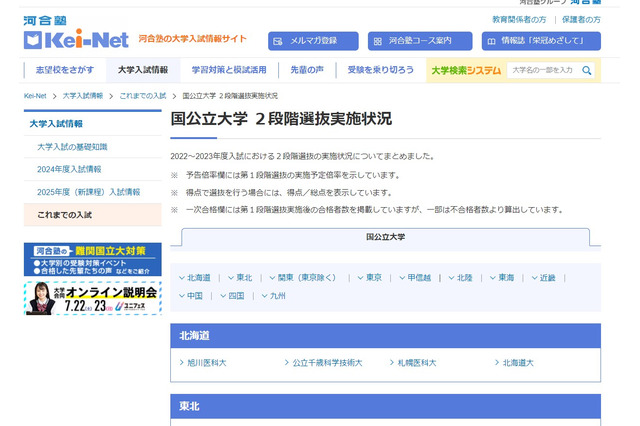This screenshot has width=640, height=426.
Task: Click the 東北 section header
Action: tap(385, 406)
